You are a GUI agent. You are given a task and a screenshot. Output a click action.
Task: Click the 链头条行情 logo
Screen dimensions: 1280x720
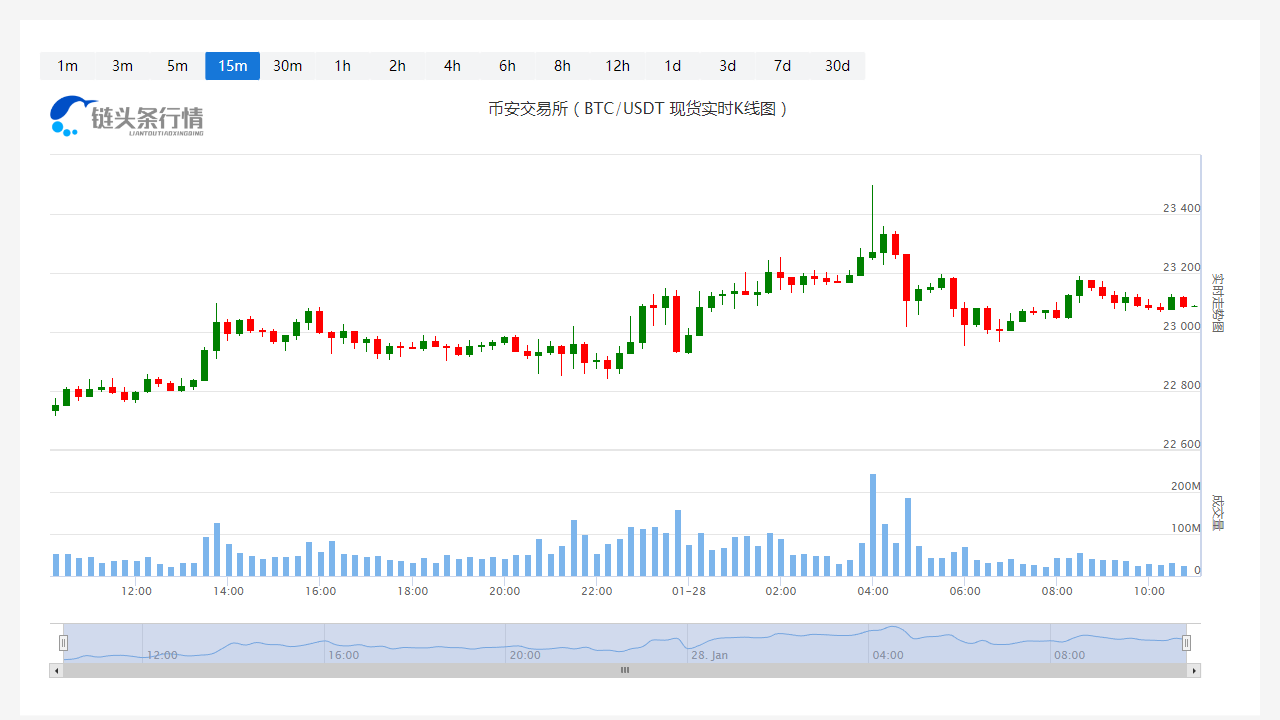[x=127, y=116]
